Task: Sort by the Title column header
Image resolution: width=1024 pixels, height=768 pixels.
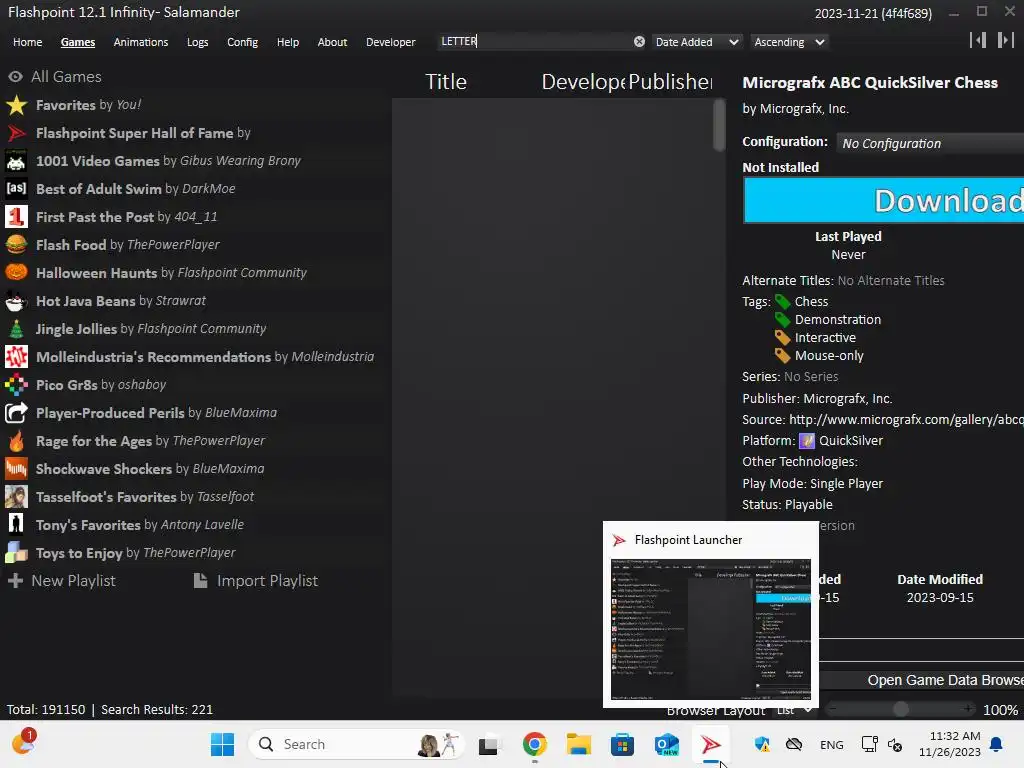Action: (446, 82)
